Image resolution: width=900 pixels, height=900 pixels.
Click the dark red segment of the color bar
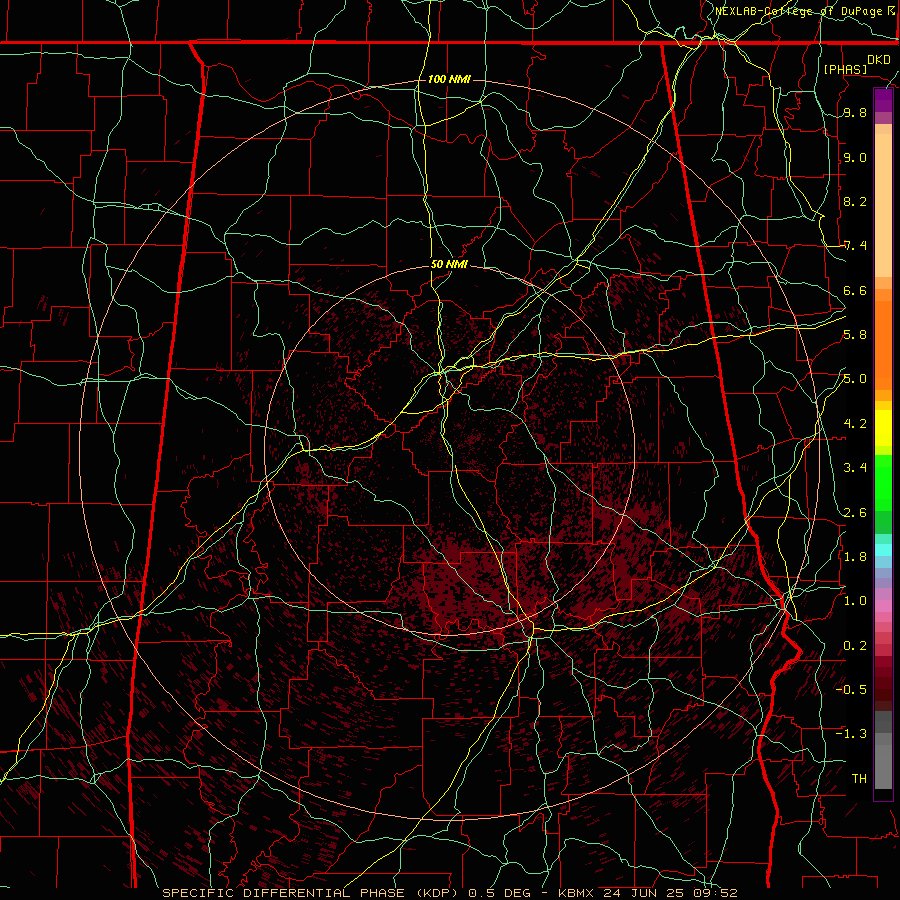point(883,683)
